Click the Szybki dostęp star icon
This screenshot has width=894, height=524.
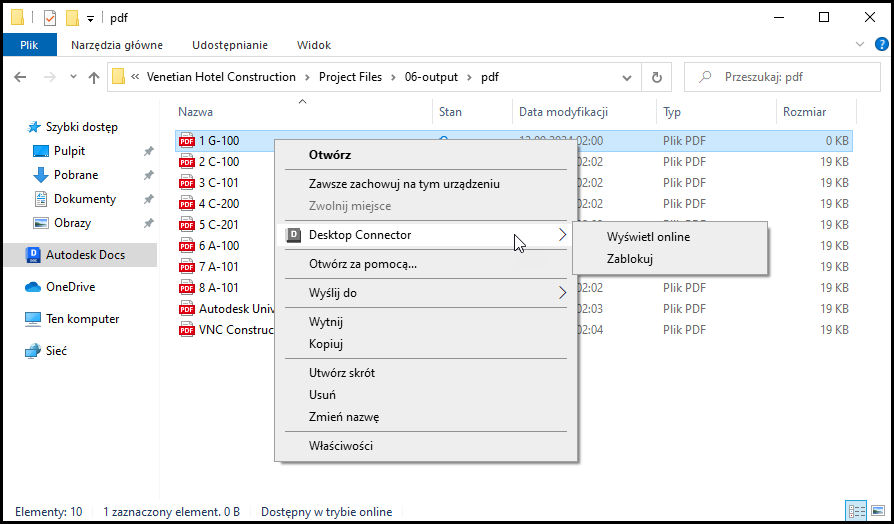point(34,127)
